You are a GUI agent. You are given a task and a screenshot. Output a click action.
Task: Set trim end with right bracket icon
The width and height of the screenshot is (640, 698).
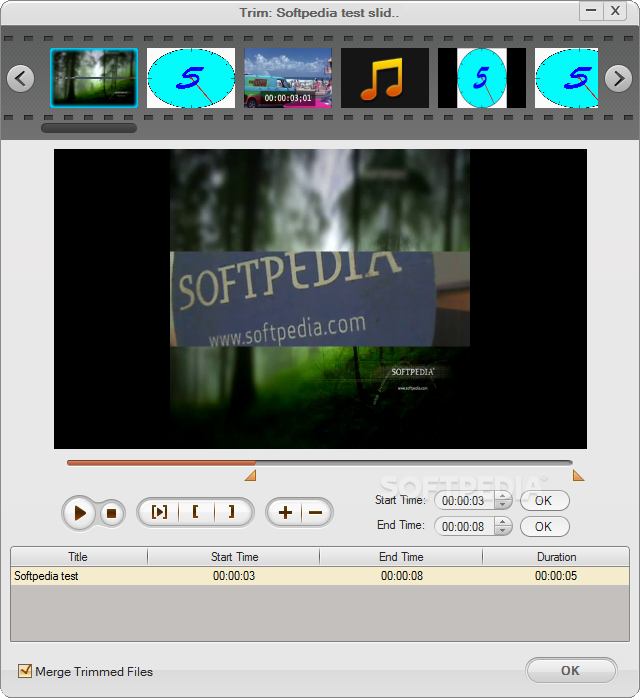pos(231,512)
